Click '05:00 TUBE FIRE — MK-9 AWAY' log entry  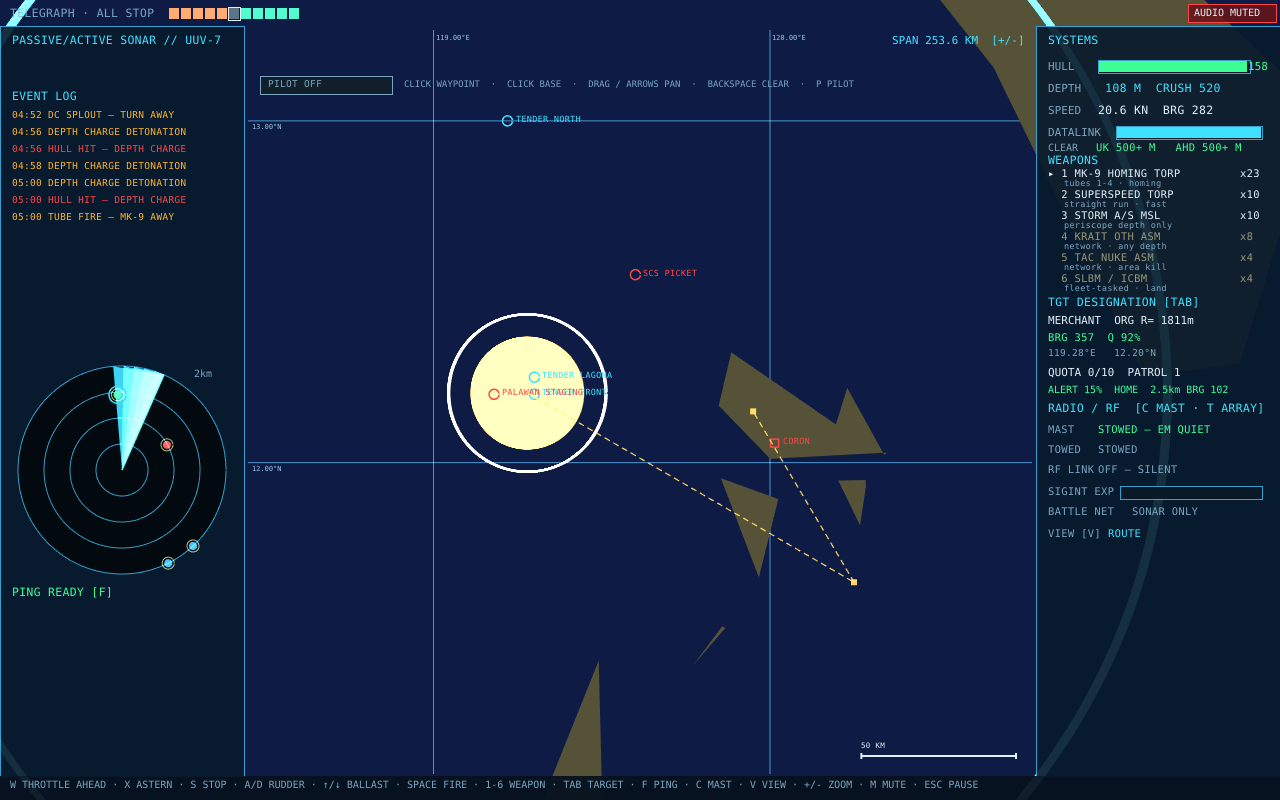pos(93,217)
